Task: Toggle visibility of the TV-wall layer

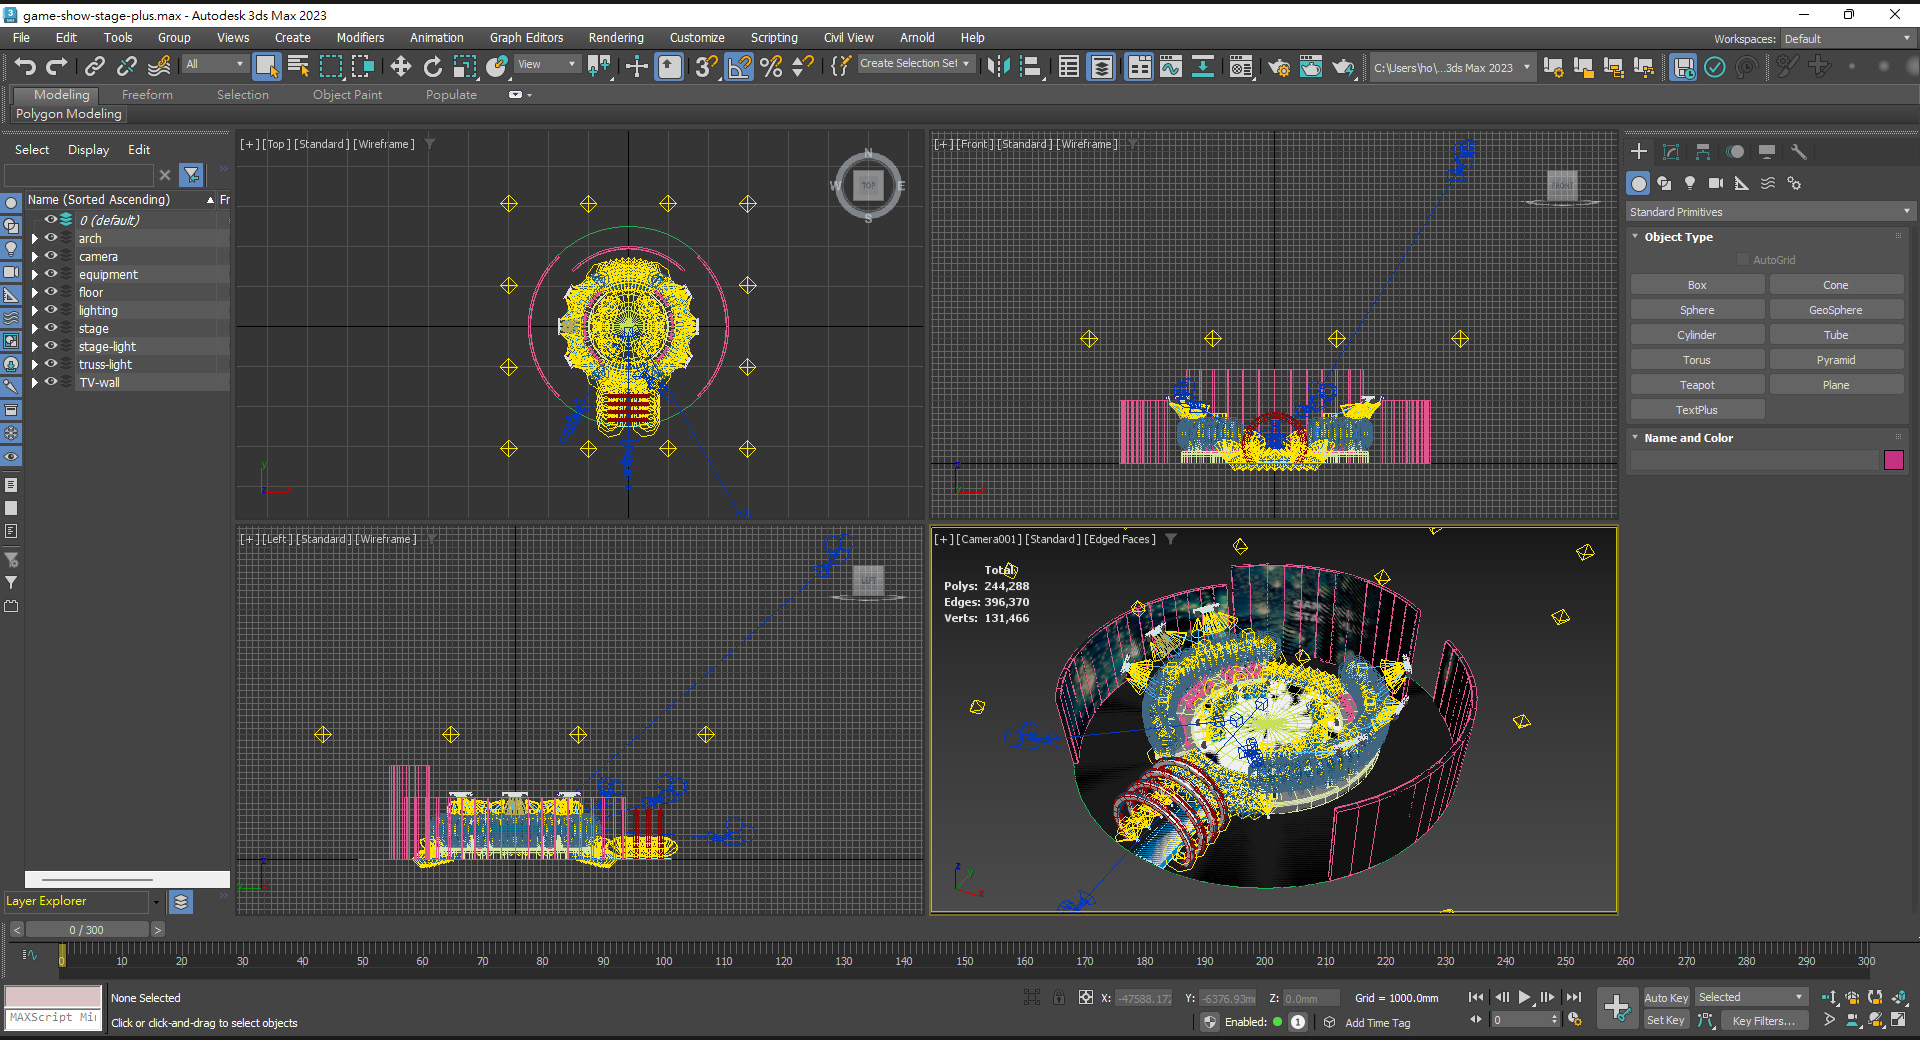Action: tap(51, 382)
